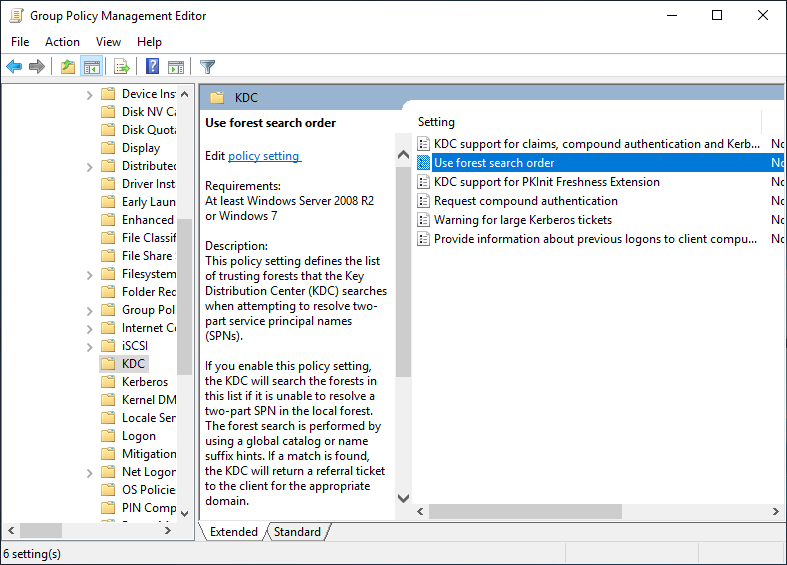787x565 pixels.
Task: Switch to the Standard tab
Action: point(297,532)
